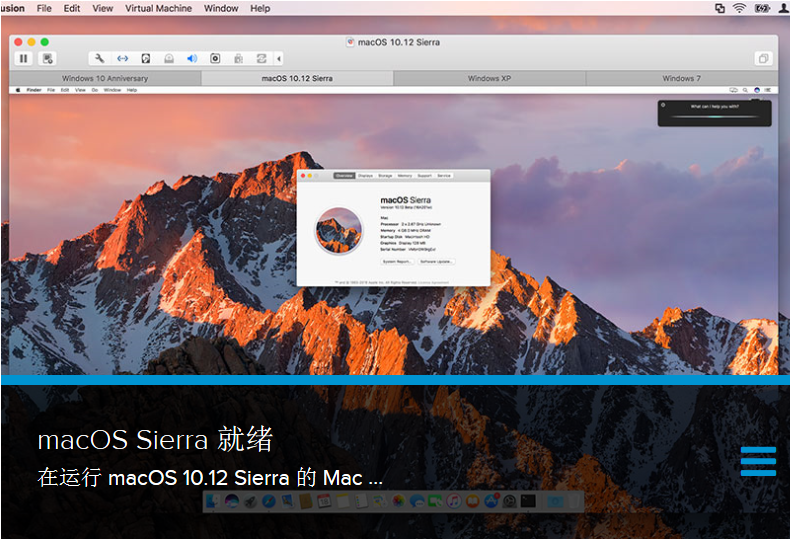Open App Store in the guest dock
The image size is (792, 541).
point(491,501)
